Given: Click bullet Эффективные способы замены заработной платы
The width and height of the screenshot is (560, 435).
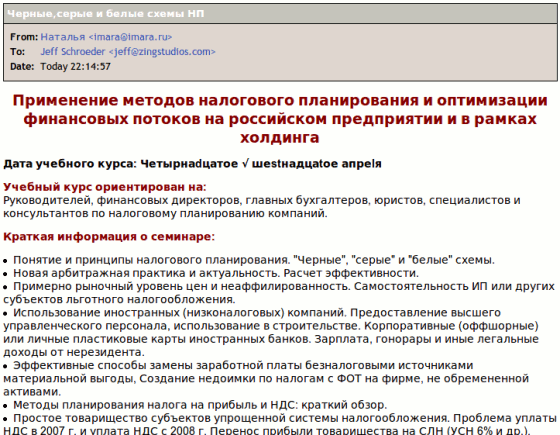Looking at the screenshot, I should tap(266, 379).
